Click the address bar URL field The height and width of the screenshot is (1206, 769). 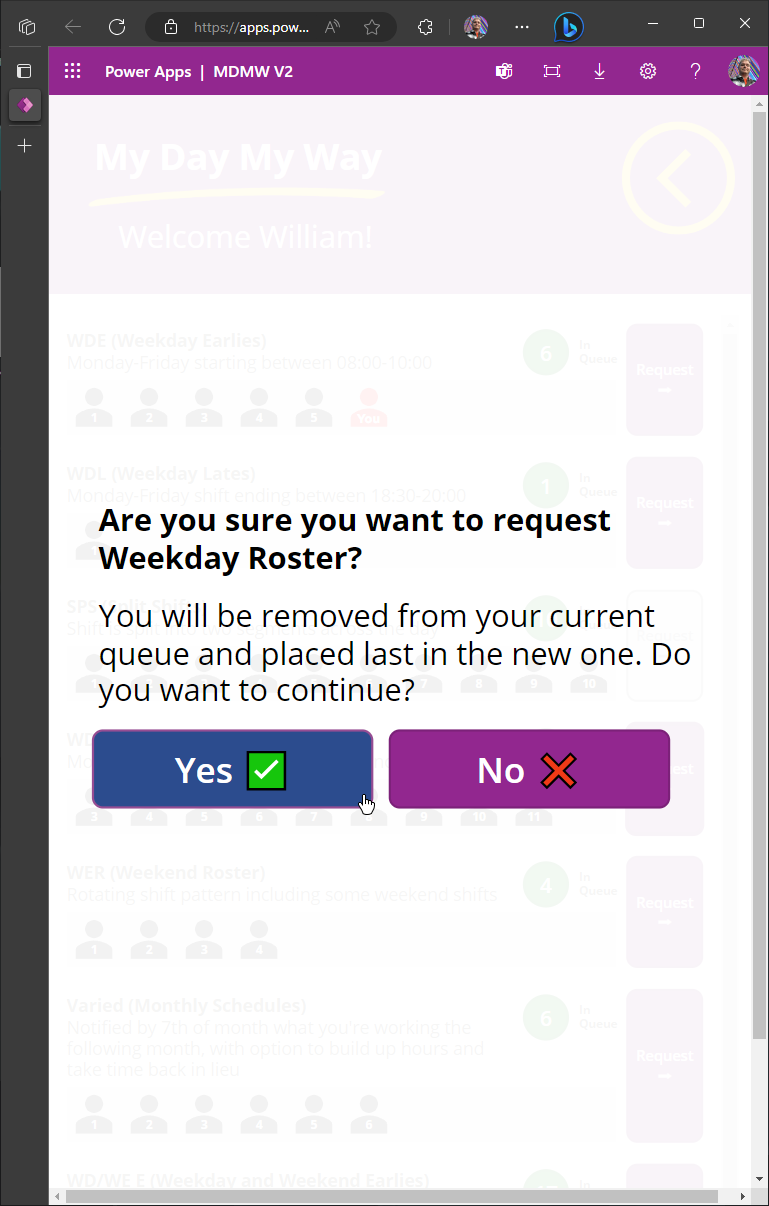pyautogui.click(x=250, y=27)
